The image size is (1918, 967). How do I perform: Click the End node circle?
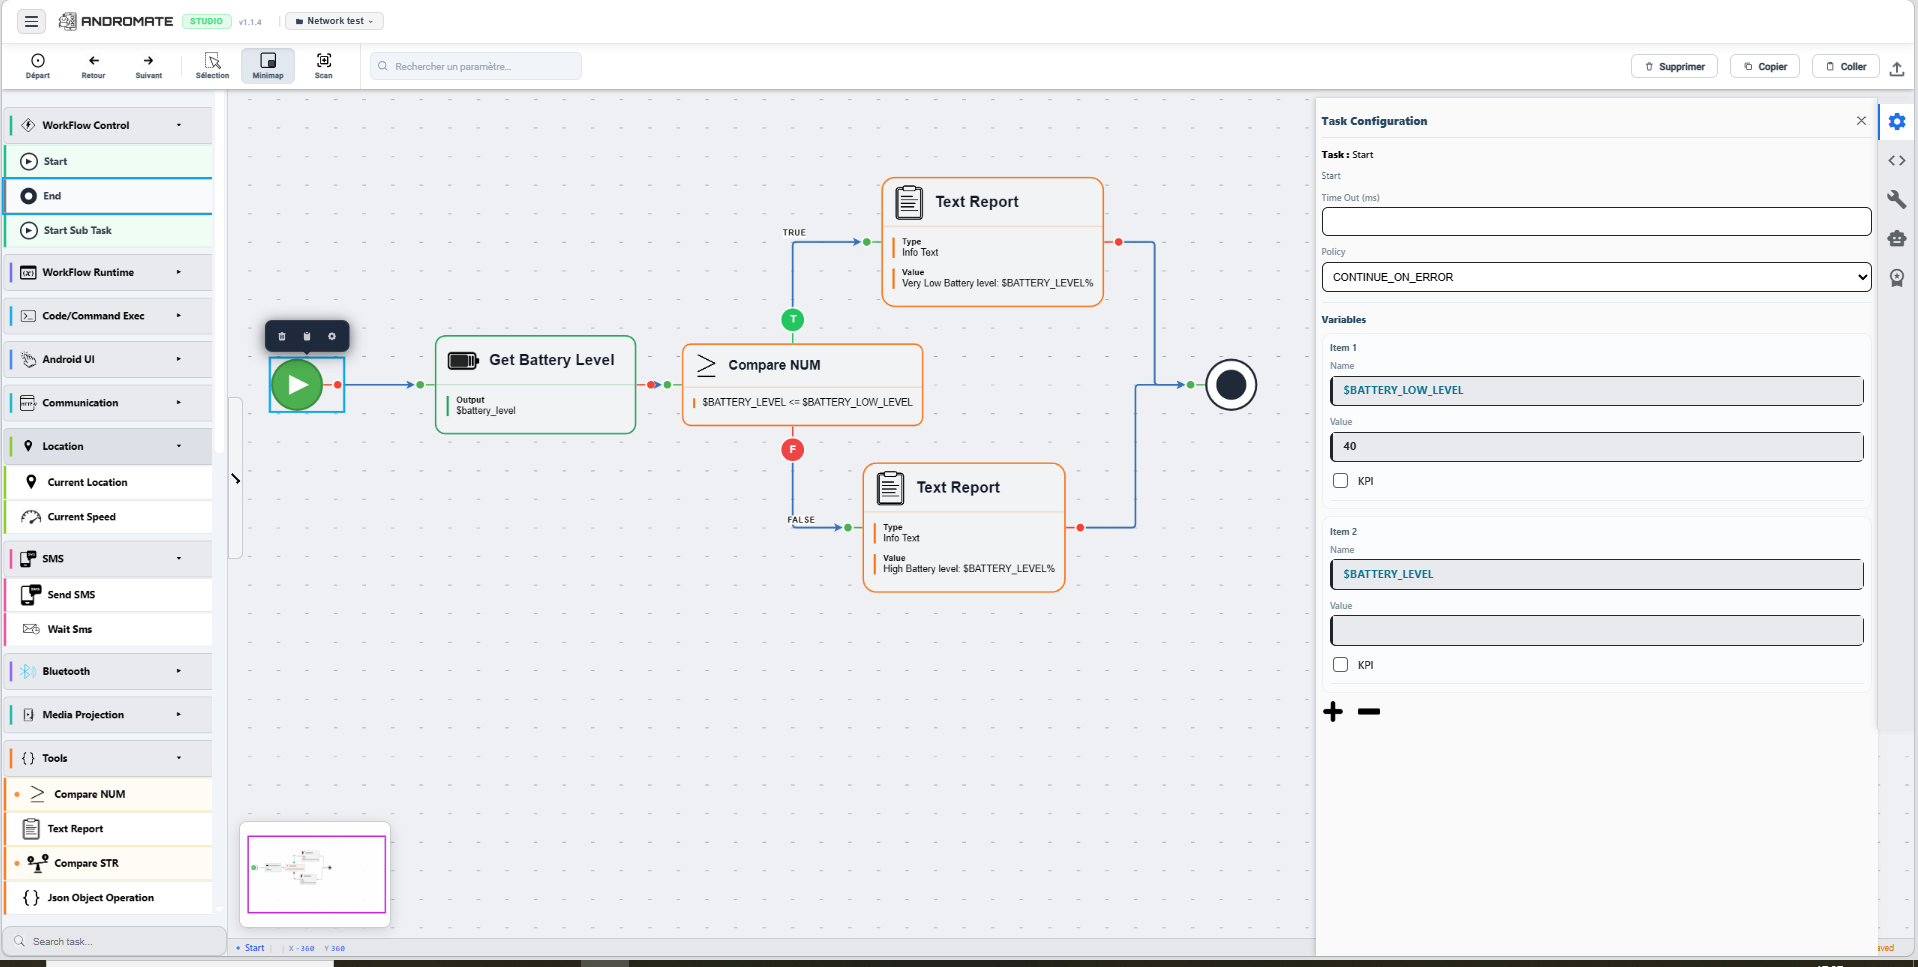tap(1231, 385)
